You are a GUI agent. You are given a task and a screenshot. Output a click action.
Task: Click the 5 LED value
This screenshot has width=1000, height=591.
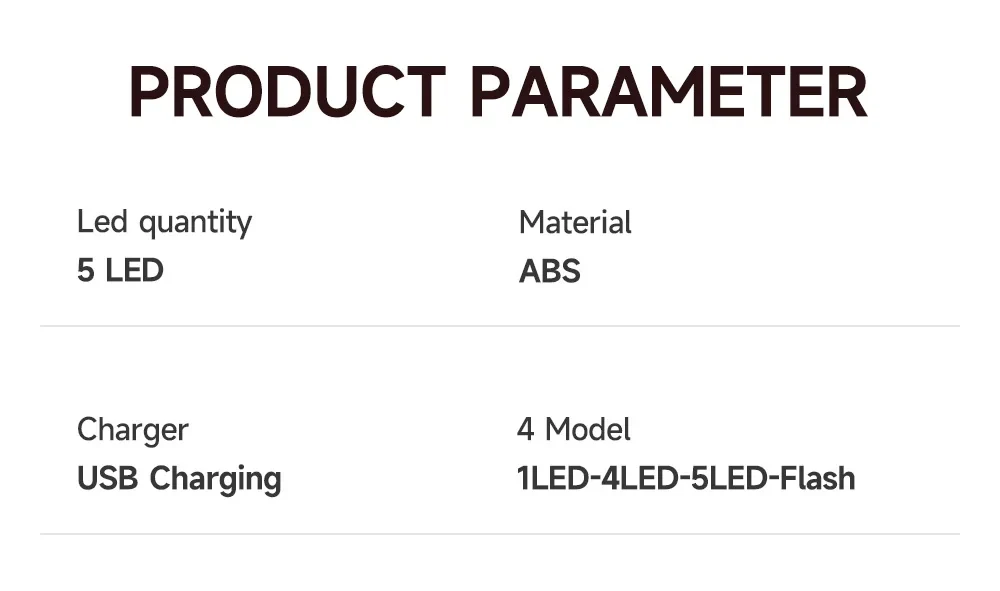(x=121, y=270)
